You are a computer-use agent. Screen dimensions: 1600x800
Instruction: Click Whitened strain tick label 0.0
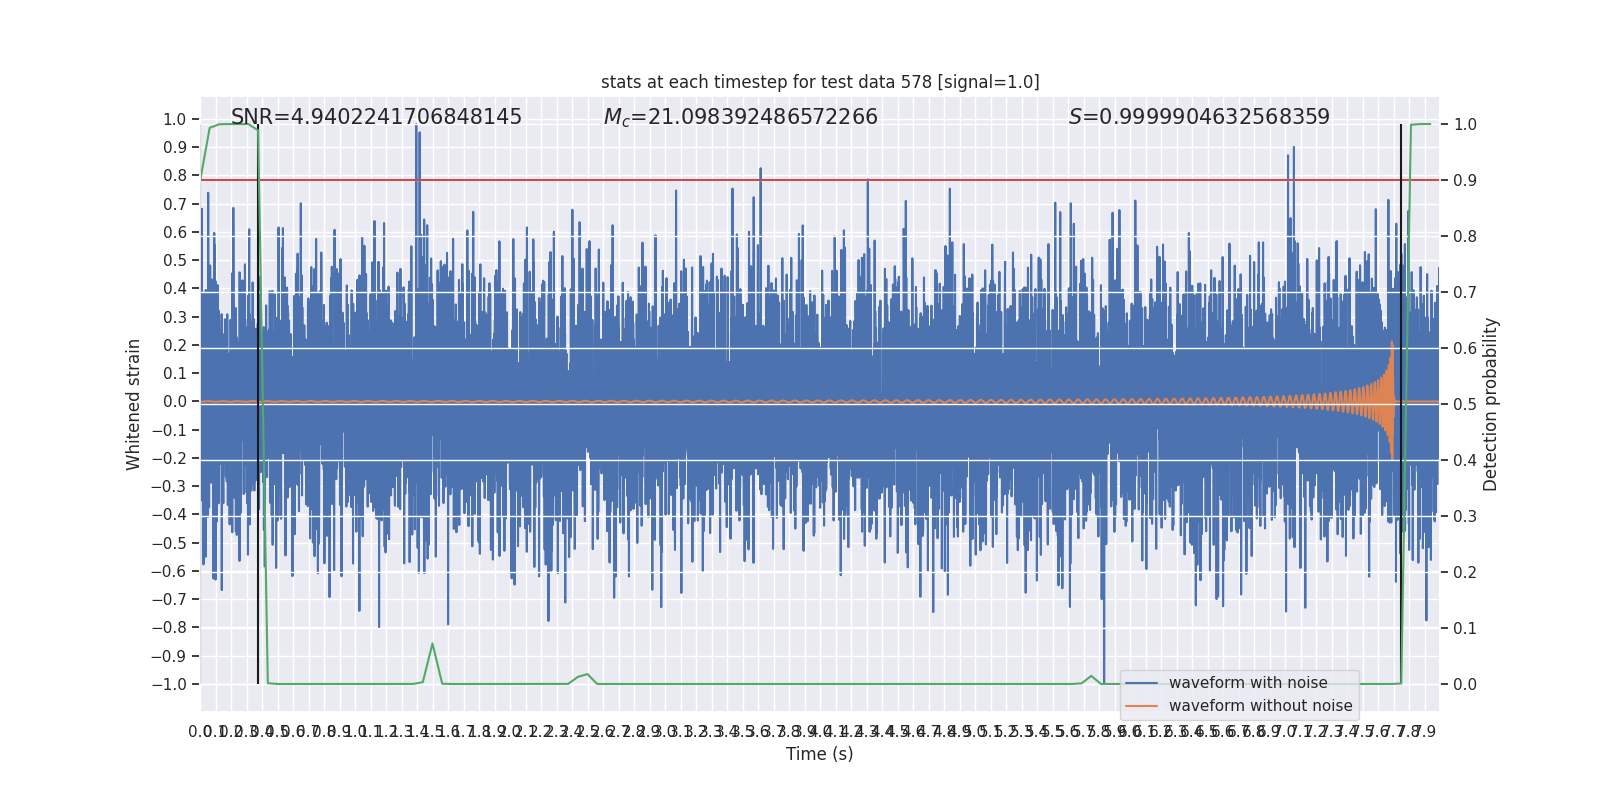point(175,401)
